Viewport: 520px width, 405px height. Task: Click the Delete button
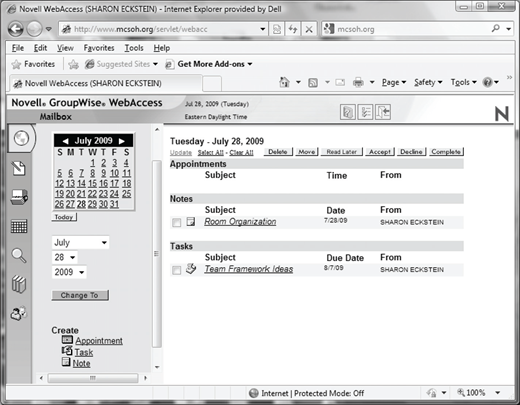278,152
